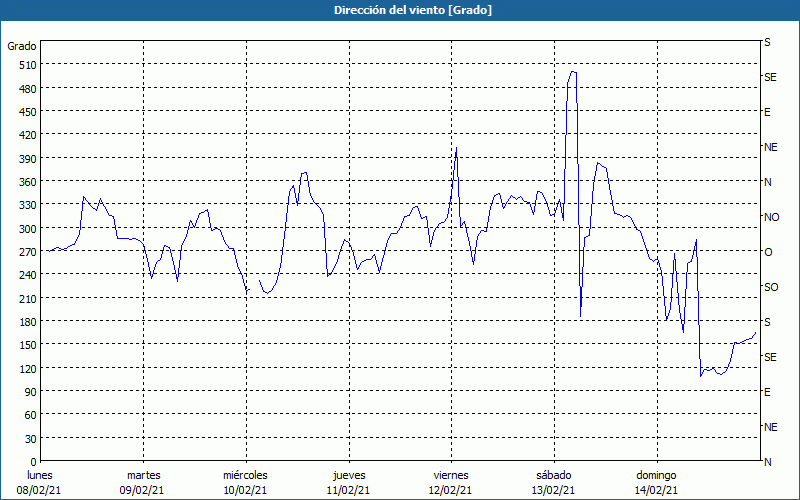Viewport: 800px width, 500px height.
Task: Click the "lunes" day label
Action: click(x=40, y=476)
